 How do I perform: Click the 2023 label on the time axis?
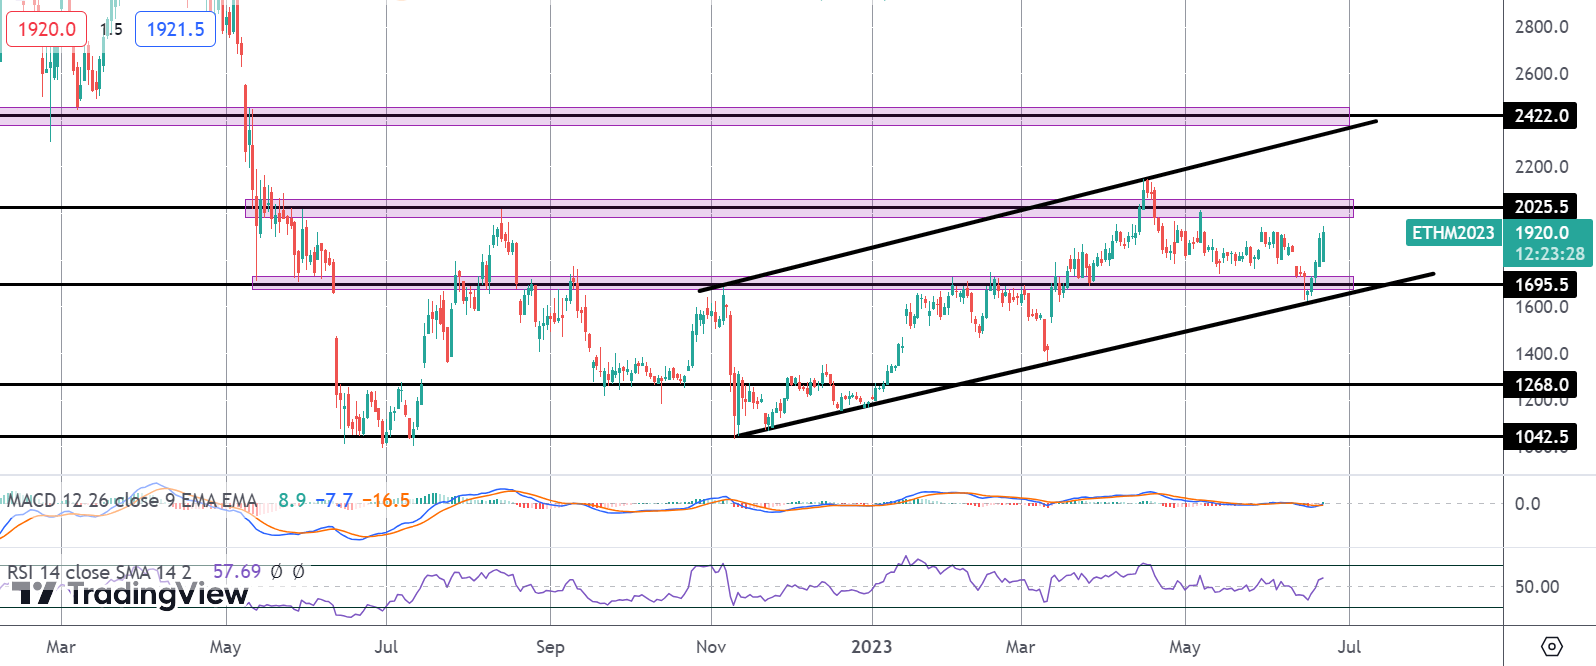click(x=871, y=647)
